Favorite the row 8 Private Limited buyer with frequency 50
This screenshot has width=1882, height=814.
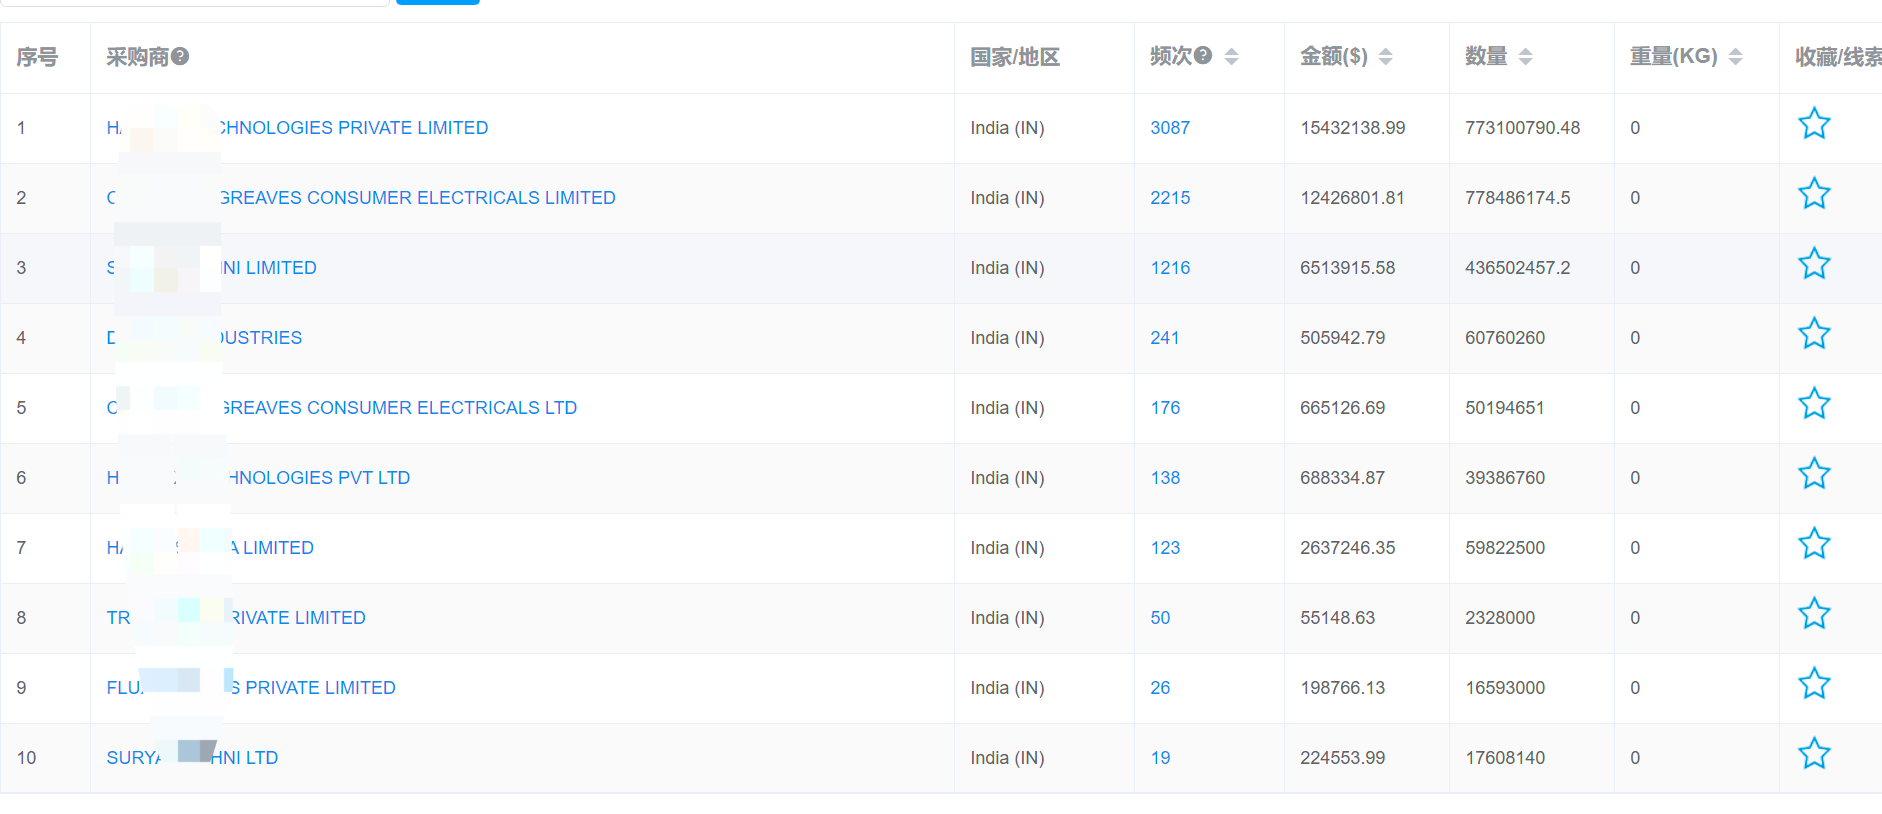[1814, 614]
